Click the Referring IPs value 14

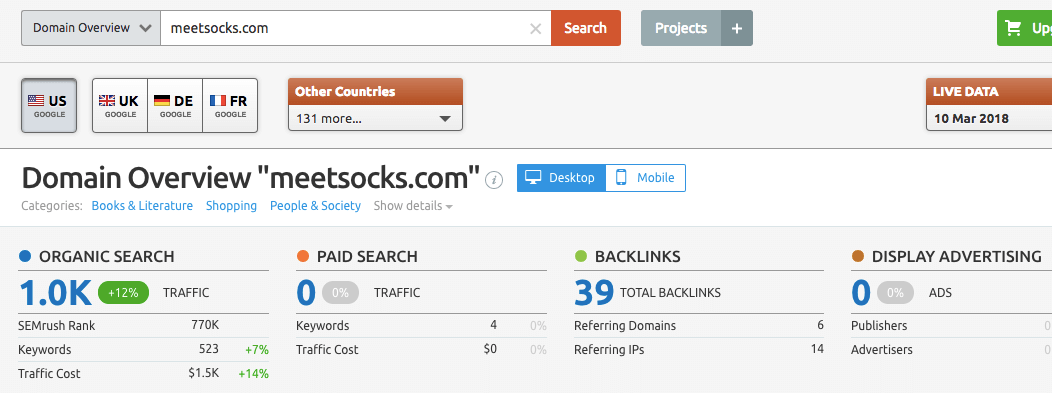(817, 349)
